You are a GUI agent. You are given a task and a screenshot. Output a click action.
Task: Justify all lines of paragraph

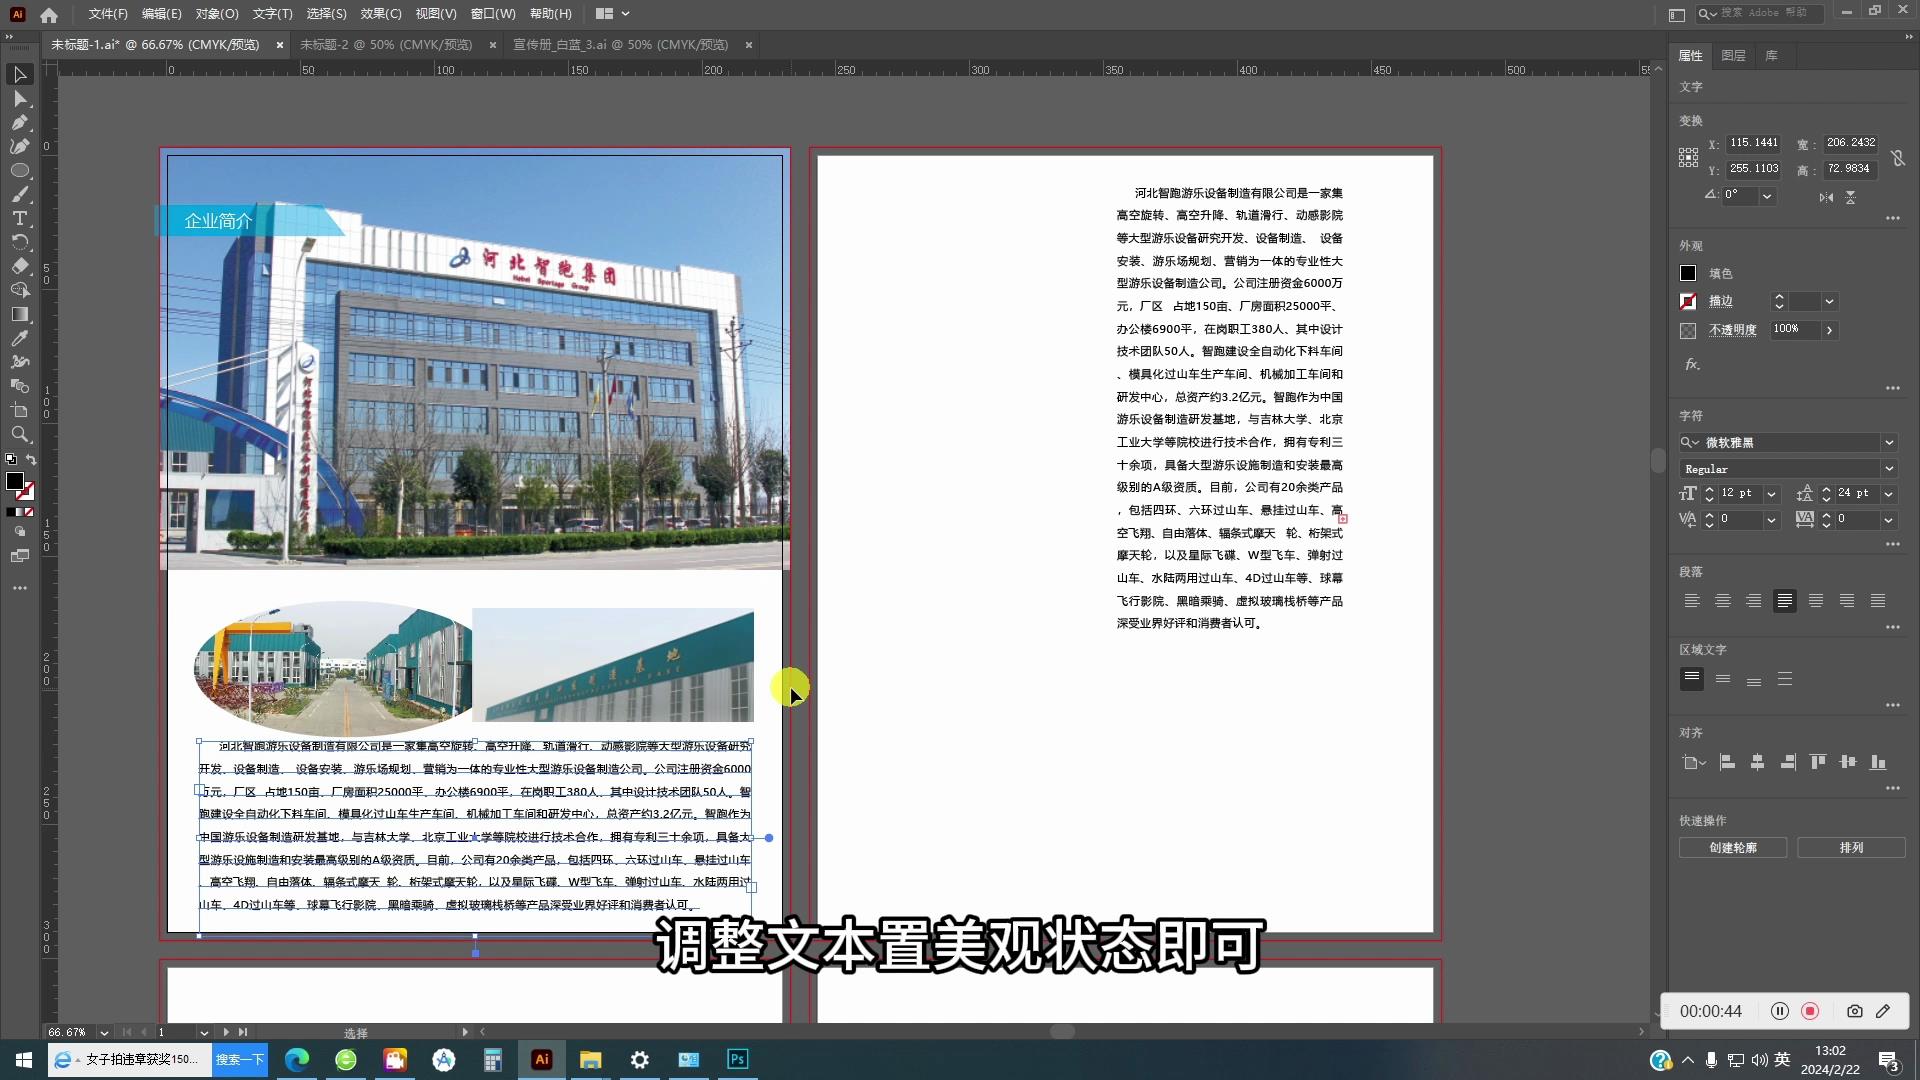point(1878,601)
